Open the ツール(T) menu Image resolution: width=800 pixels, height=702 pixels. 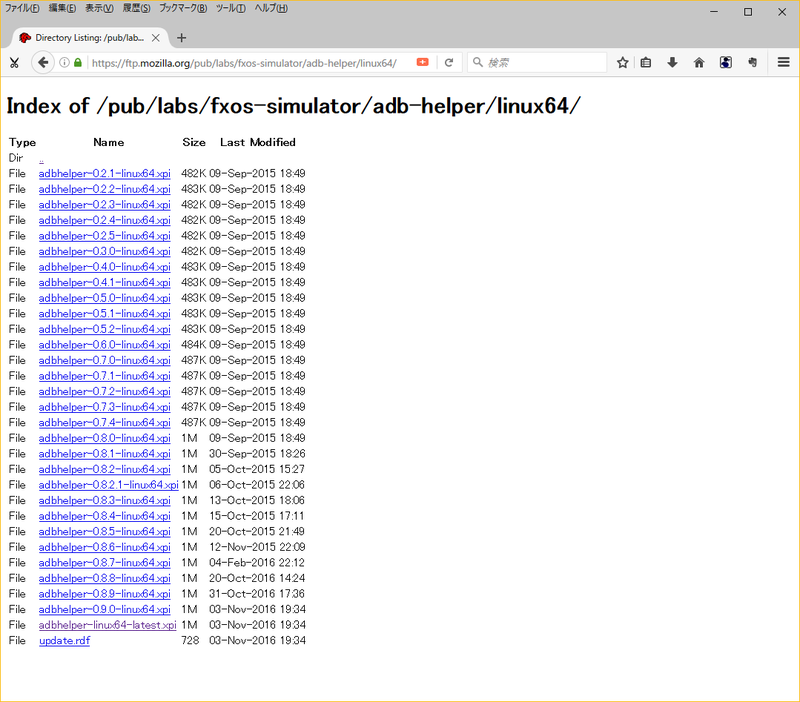coord(231,8)
